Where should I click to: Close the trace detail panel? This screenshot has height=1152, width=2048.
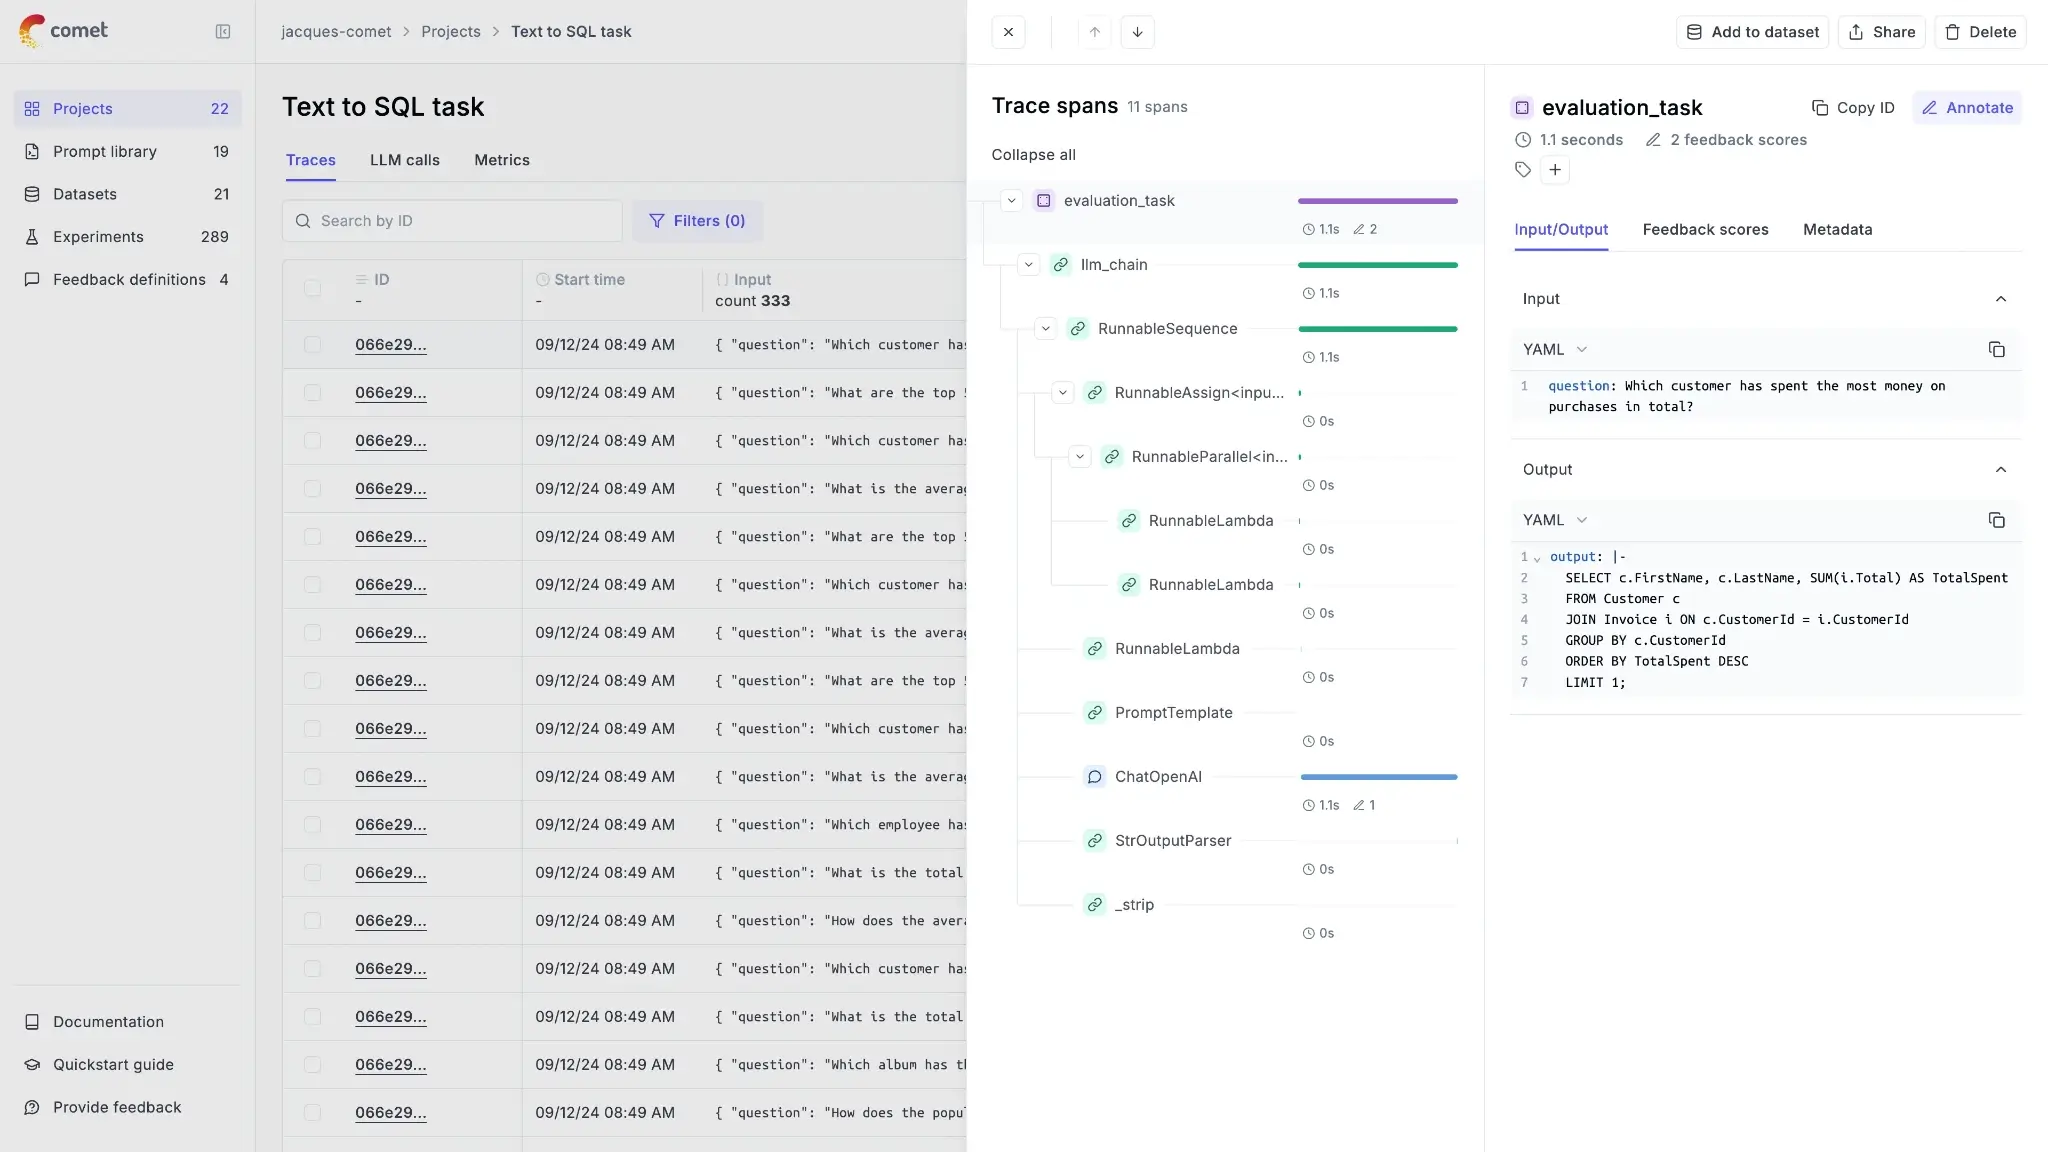(1008, 32)
